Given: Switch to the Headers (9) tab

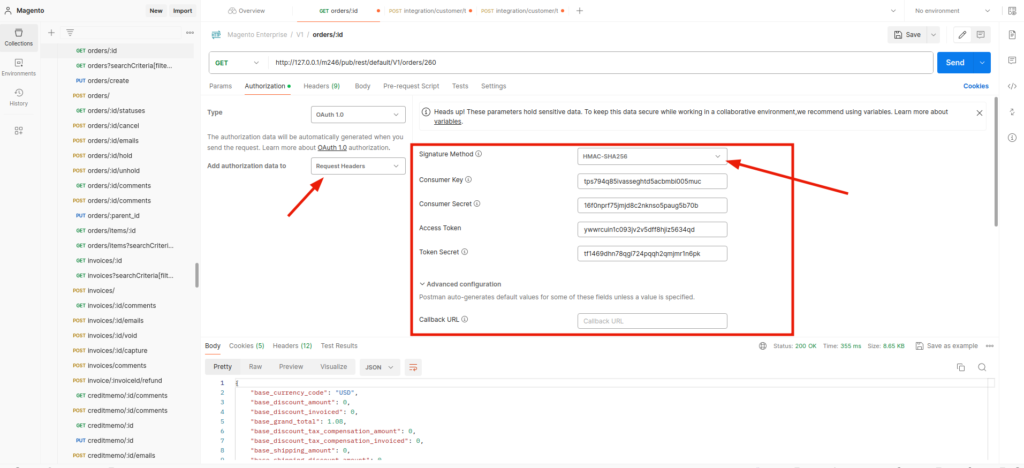Looking at the screenshot, I should tap(321, 86).
